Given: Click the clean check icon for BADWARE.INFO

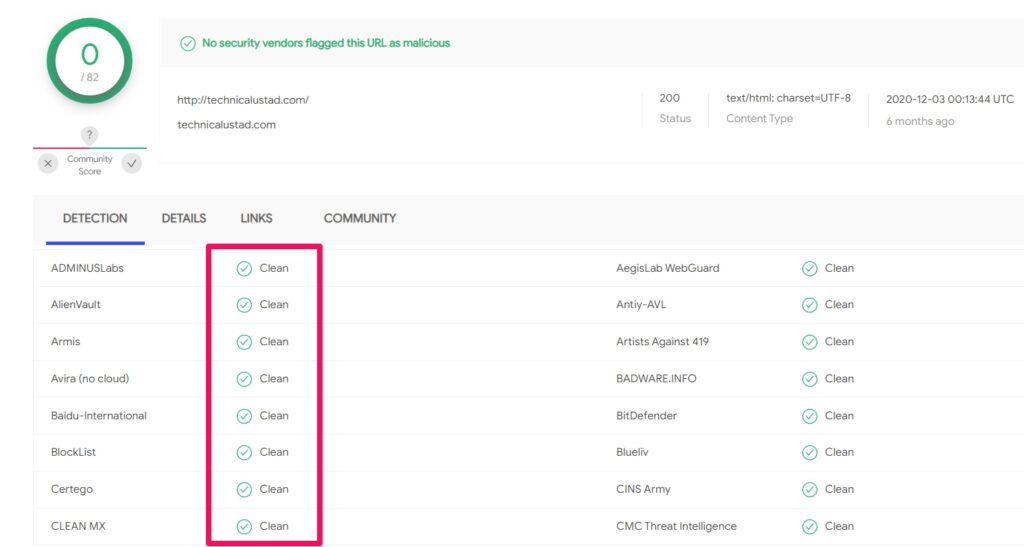Looking at the screenshot, I should pos(810,379).
